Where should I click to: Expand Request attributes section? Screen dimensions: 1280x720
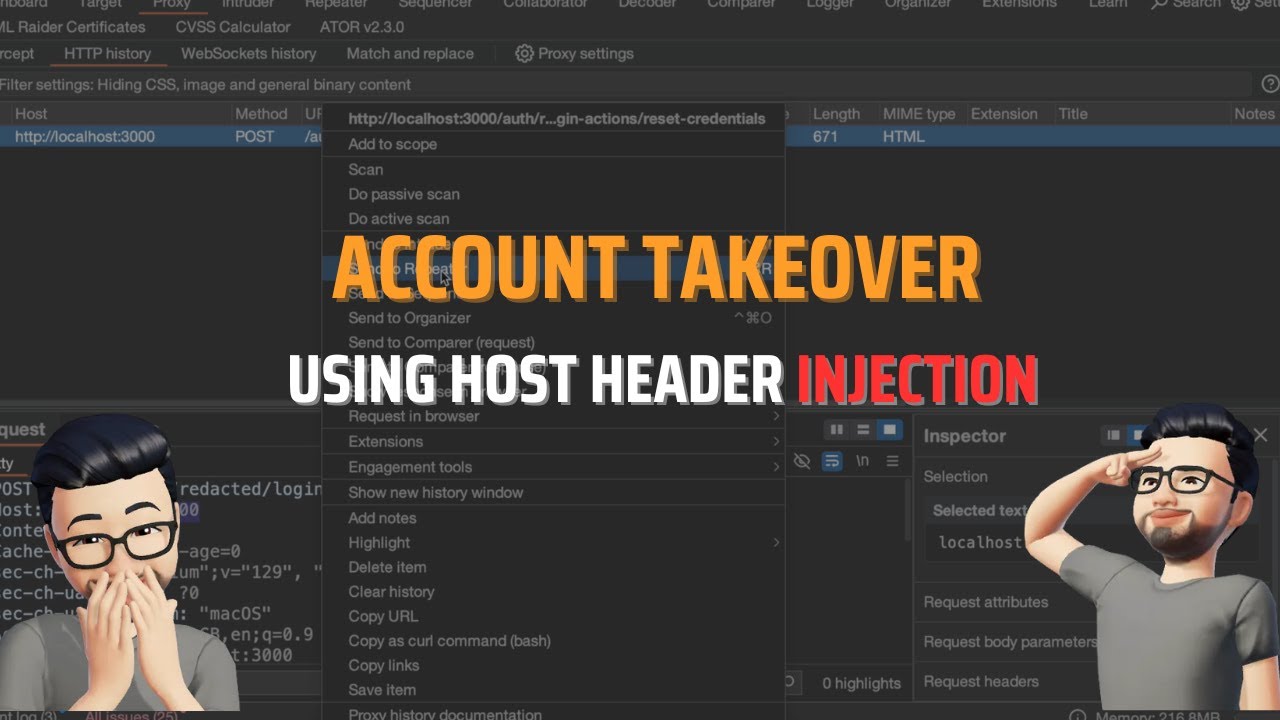tap(986, 602)
